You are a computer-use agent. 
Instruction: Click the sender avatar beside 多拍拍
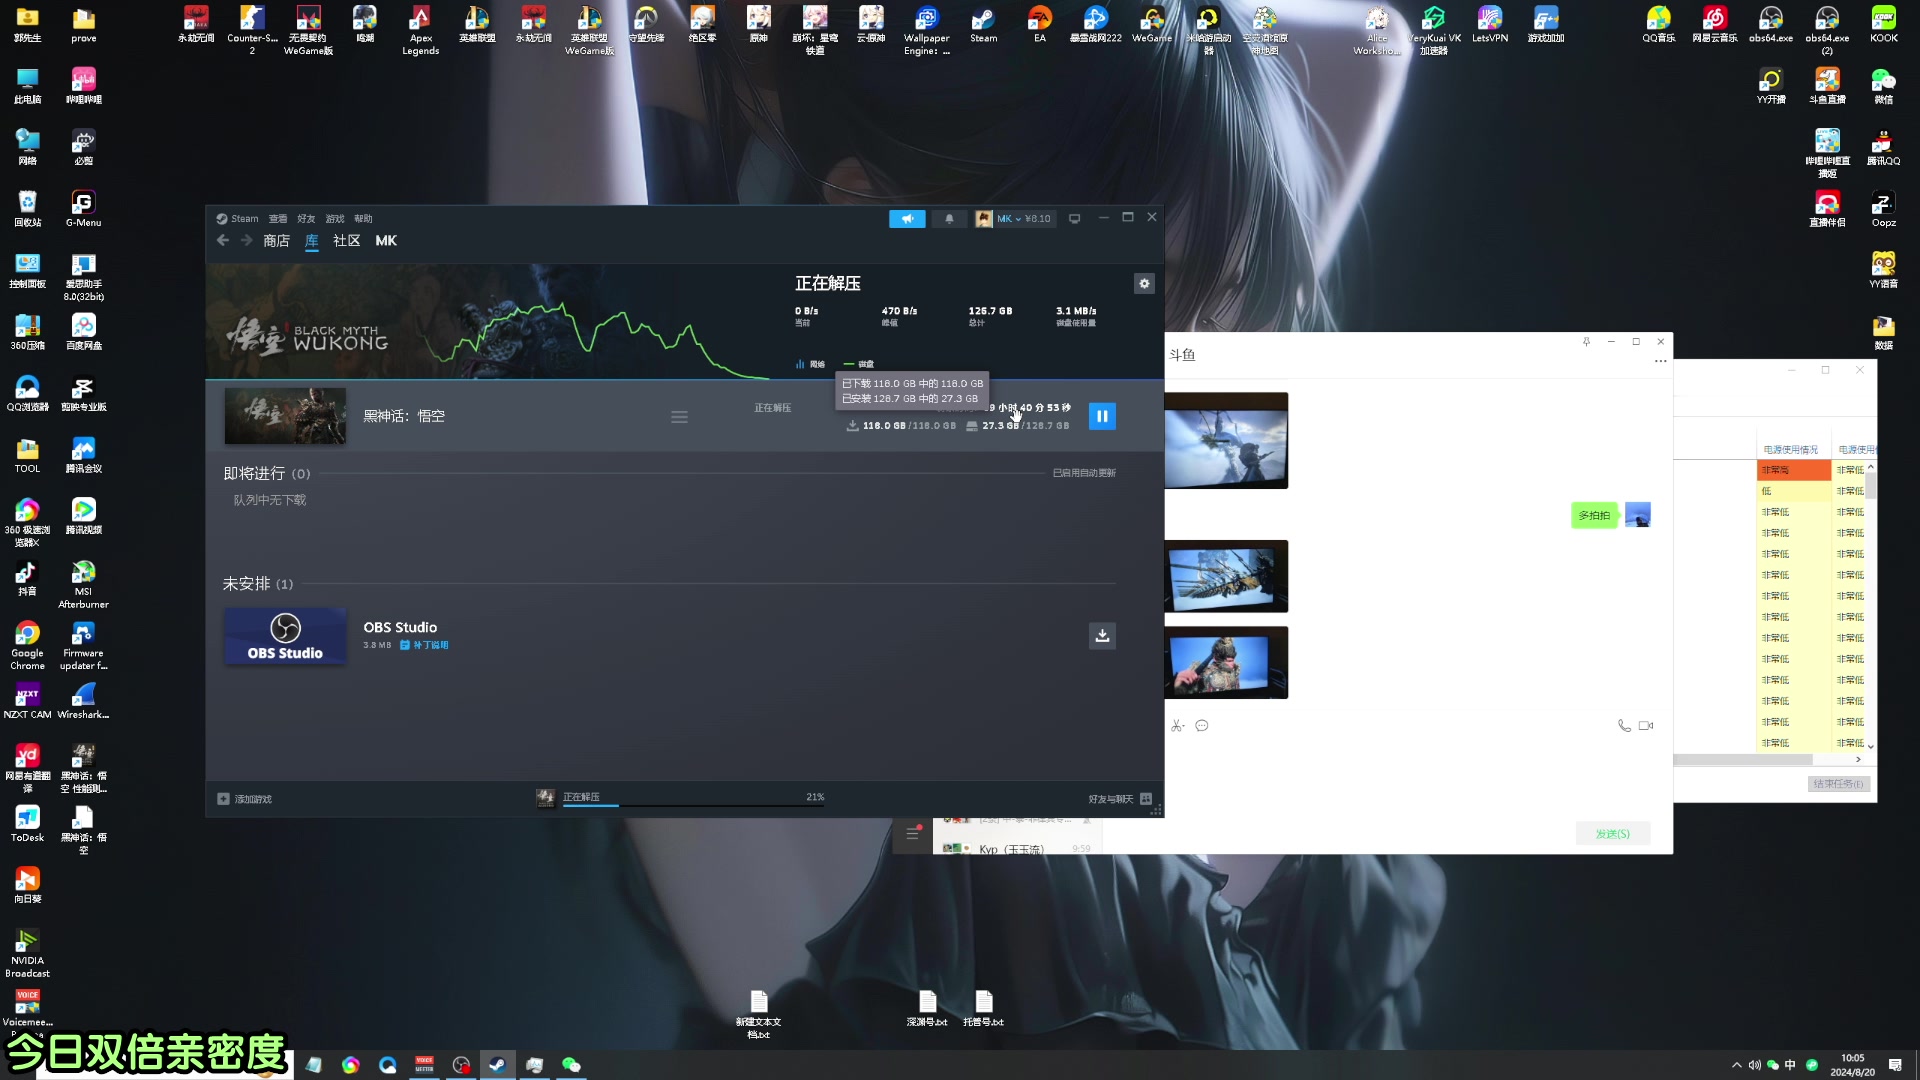1638,515
